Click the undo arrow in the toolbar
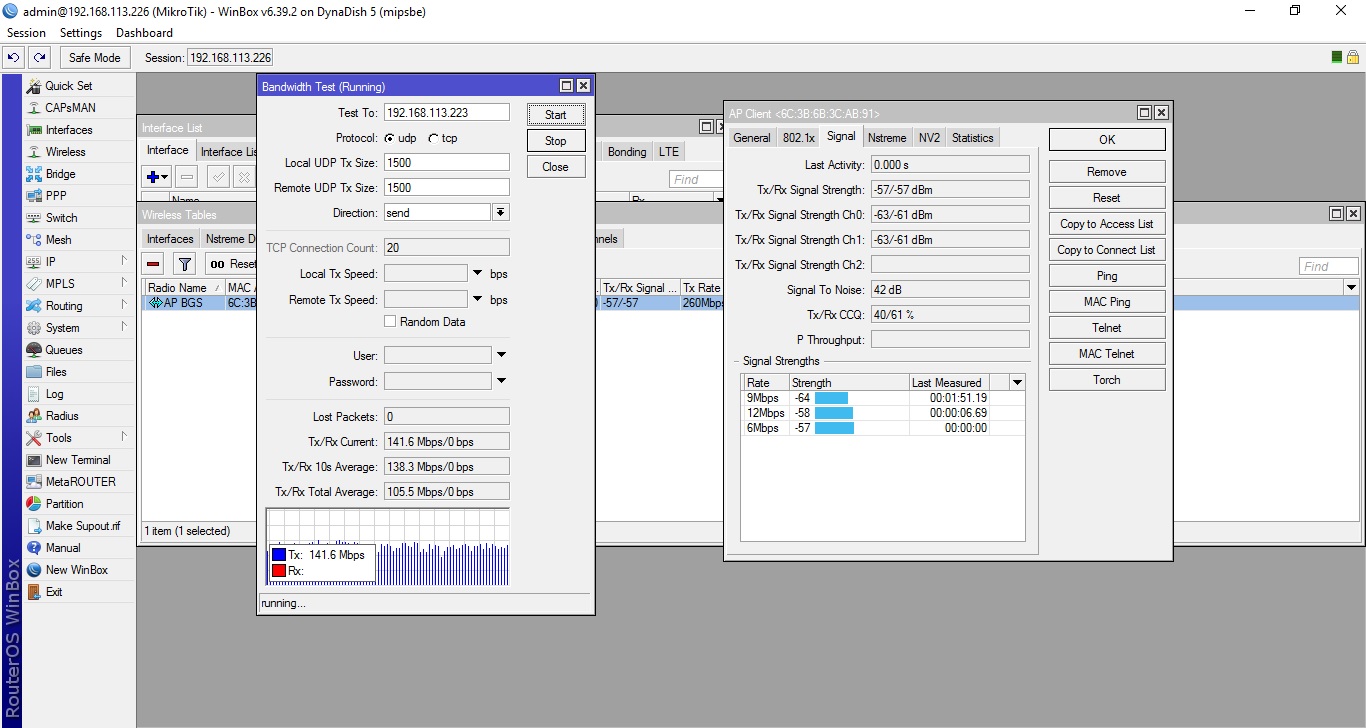The height and width of the screenshot is (728, 1366). coord(14,58)
